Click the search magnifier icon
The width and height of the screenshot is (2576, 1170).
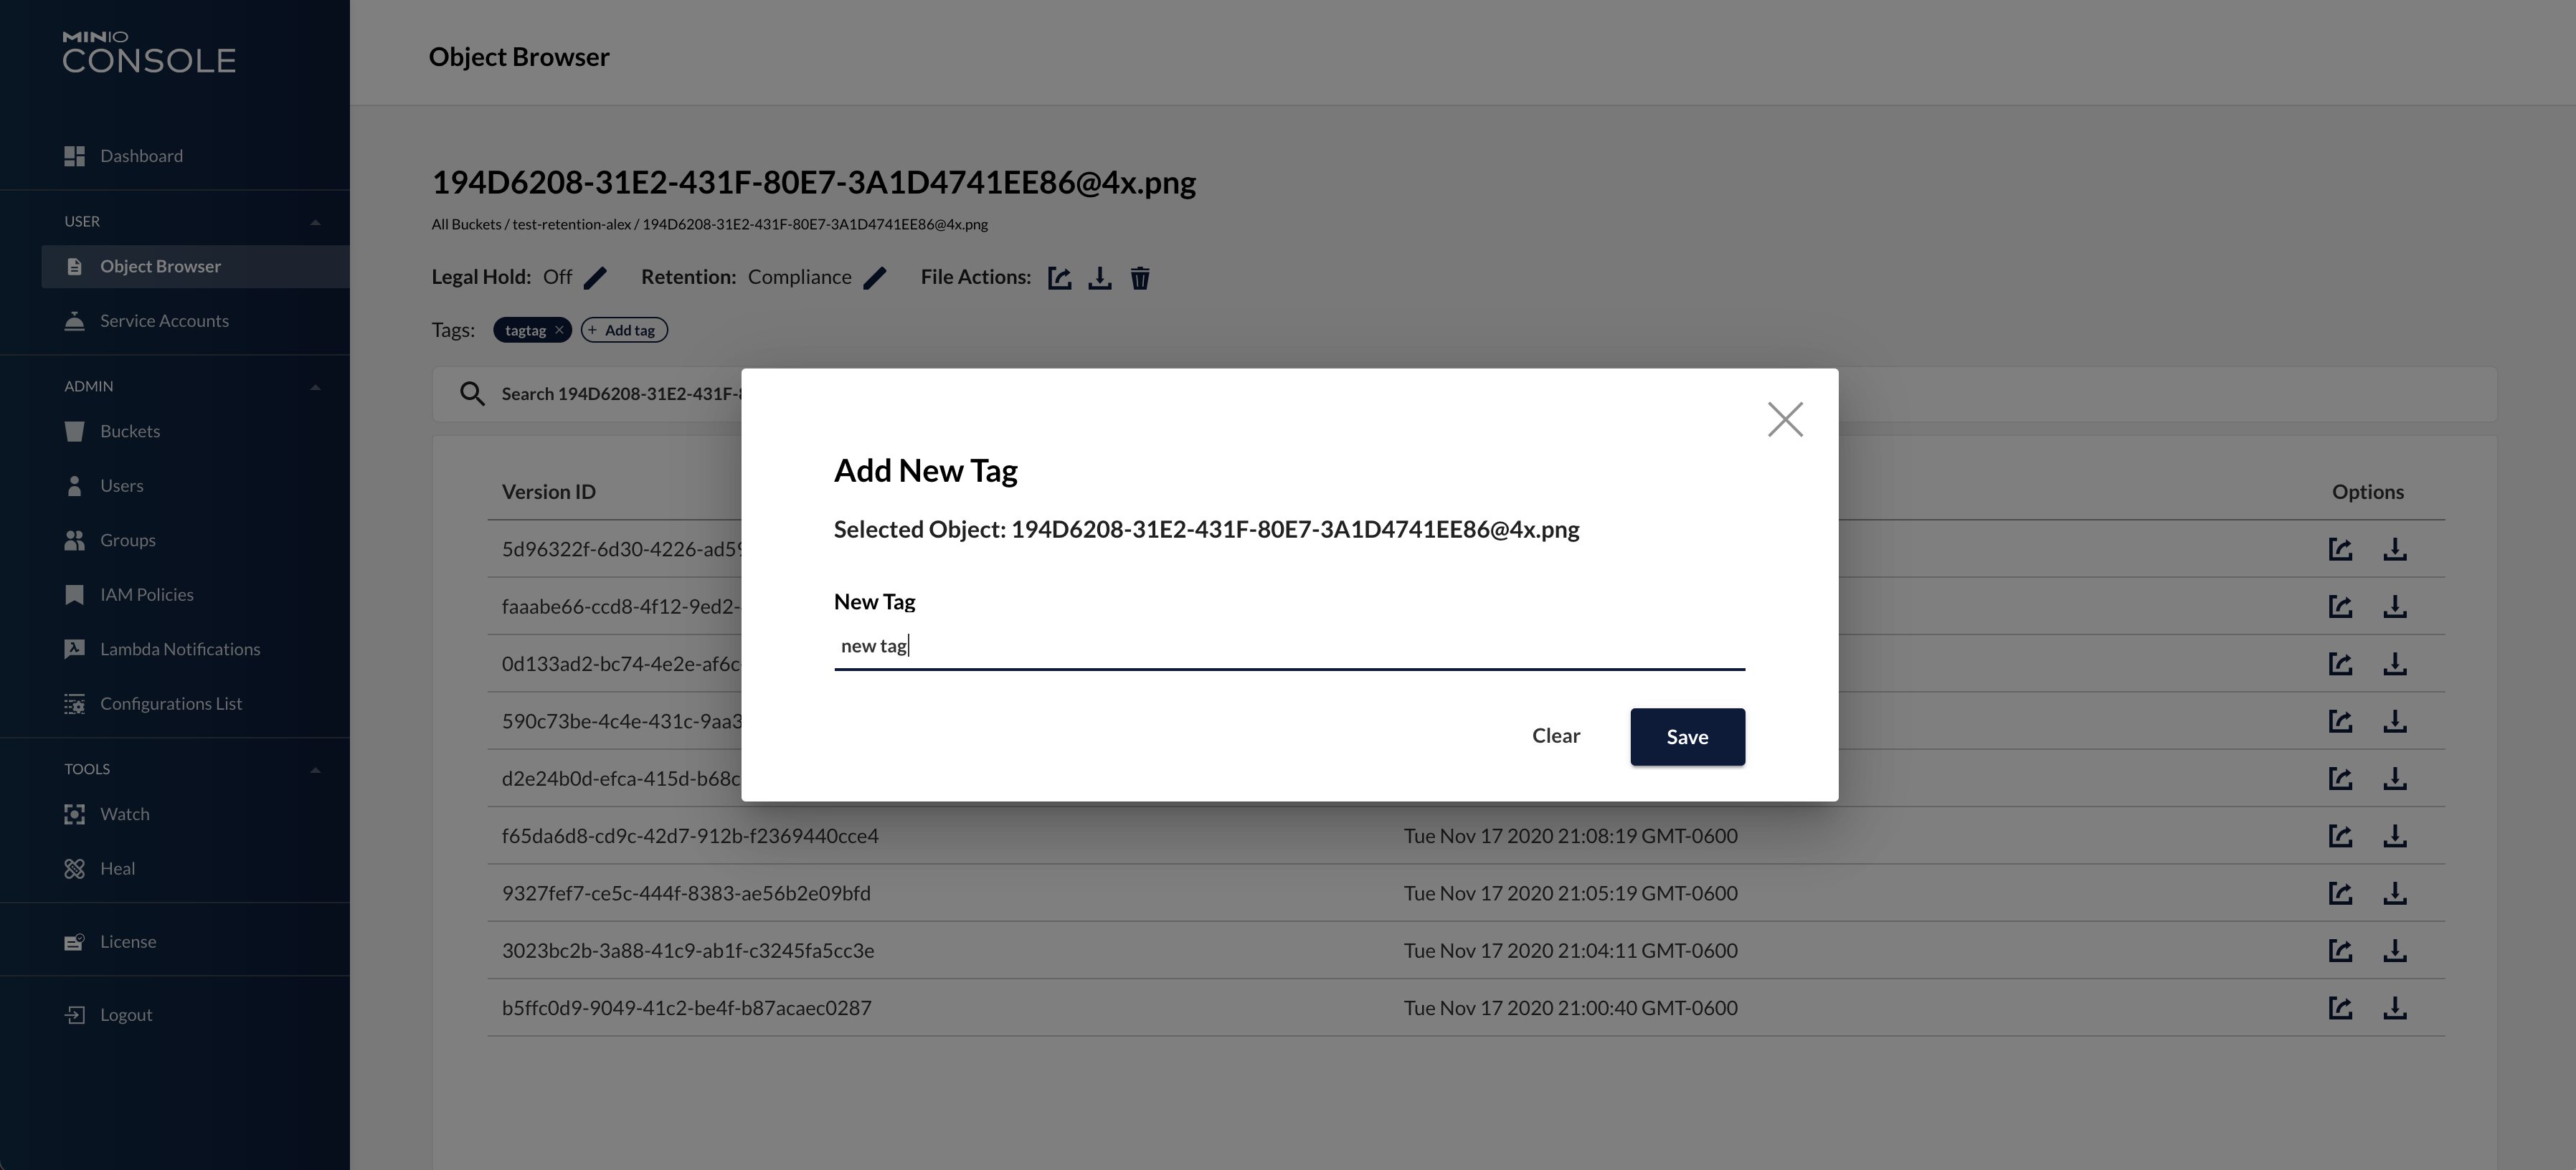[x=472, y=394]
